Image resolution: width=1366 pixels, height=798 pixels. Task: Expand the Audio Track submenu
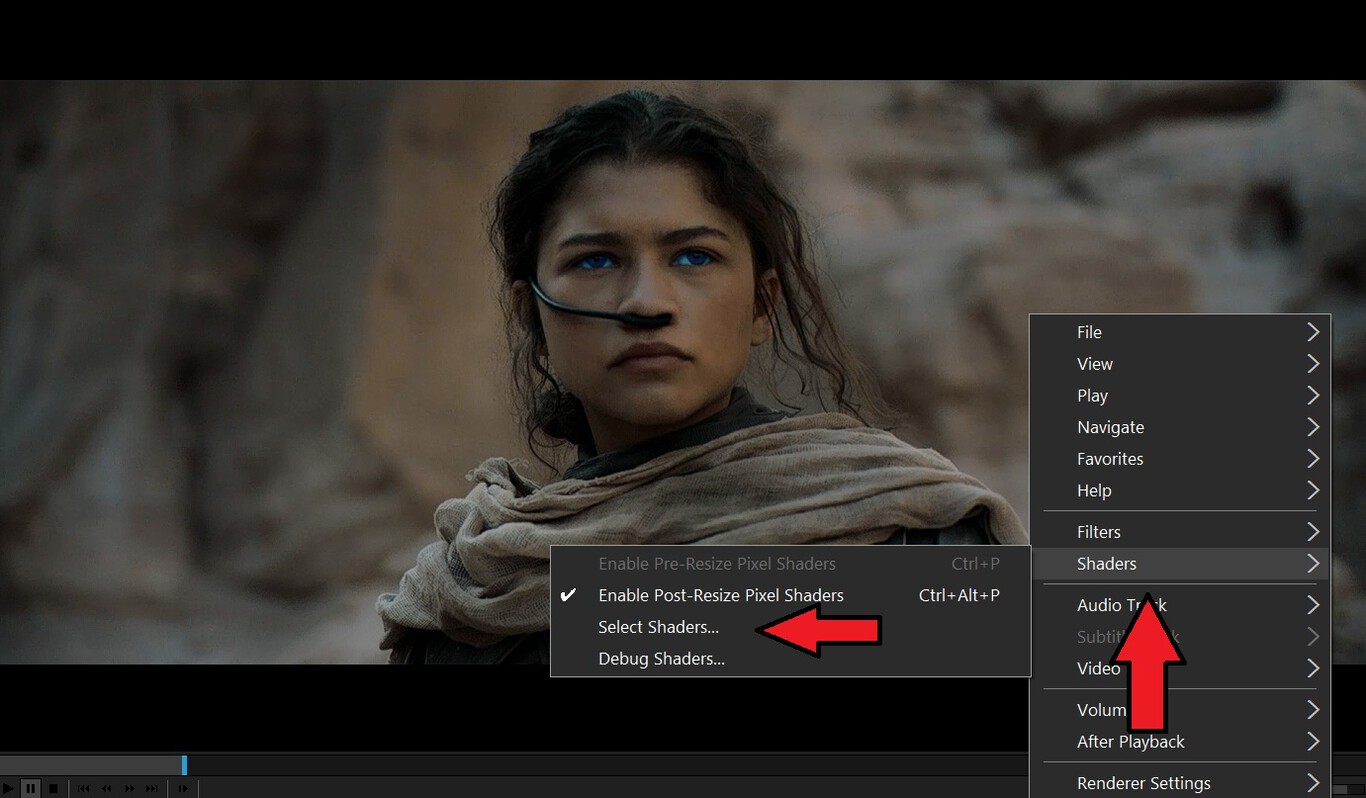(1100, 605)
